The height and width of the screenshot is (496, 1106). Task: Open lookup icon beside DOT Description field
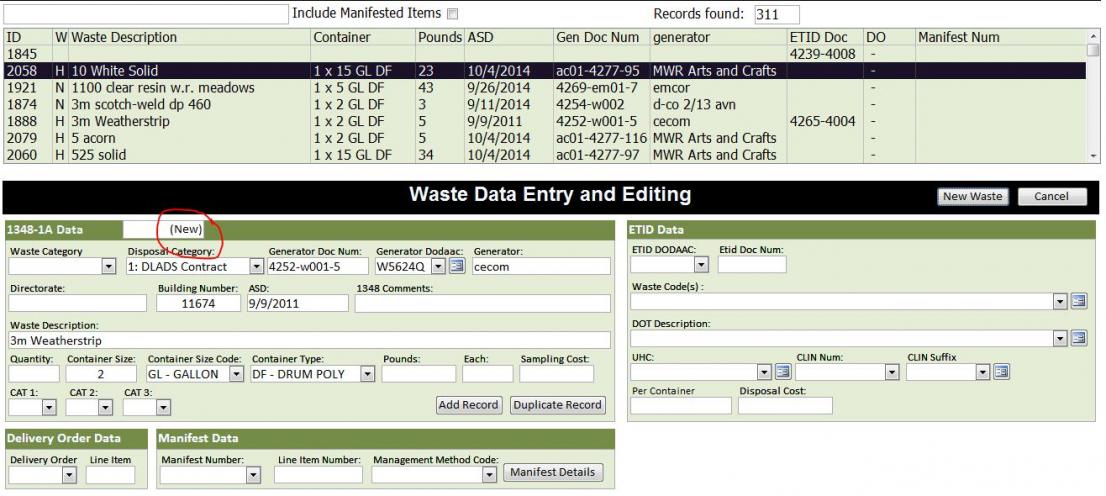(1079, 338)
